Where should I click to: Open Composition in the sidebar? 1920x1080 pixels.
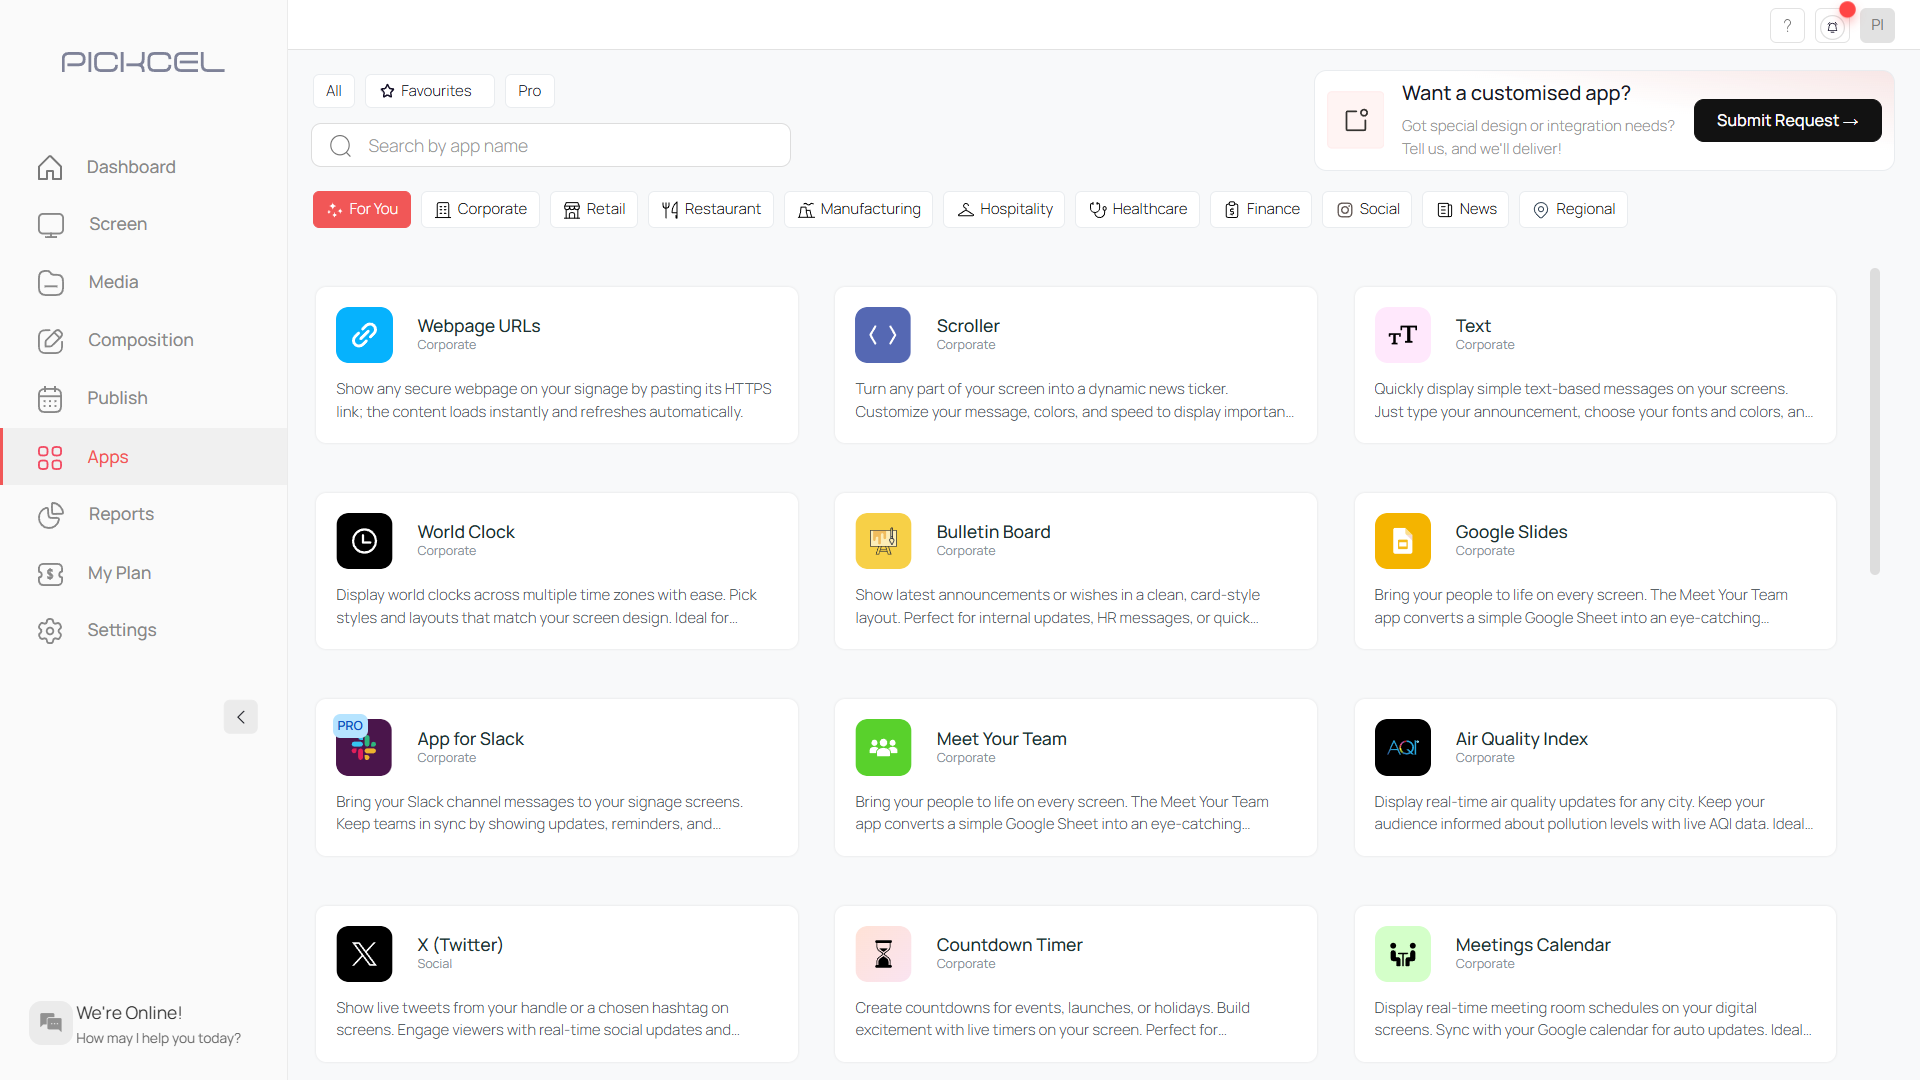(140, 340)
